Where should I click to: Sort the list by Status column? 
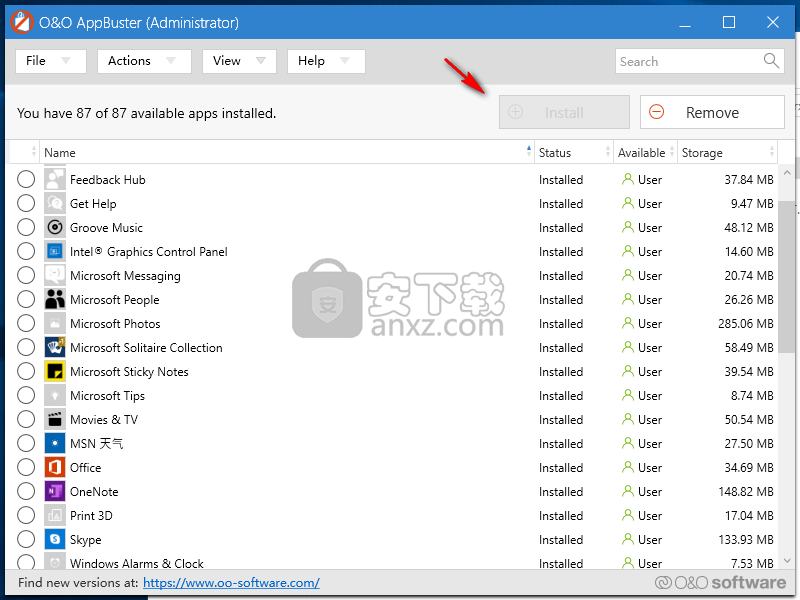573,152
